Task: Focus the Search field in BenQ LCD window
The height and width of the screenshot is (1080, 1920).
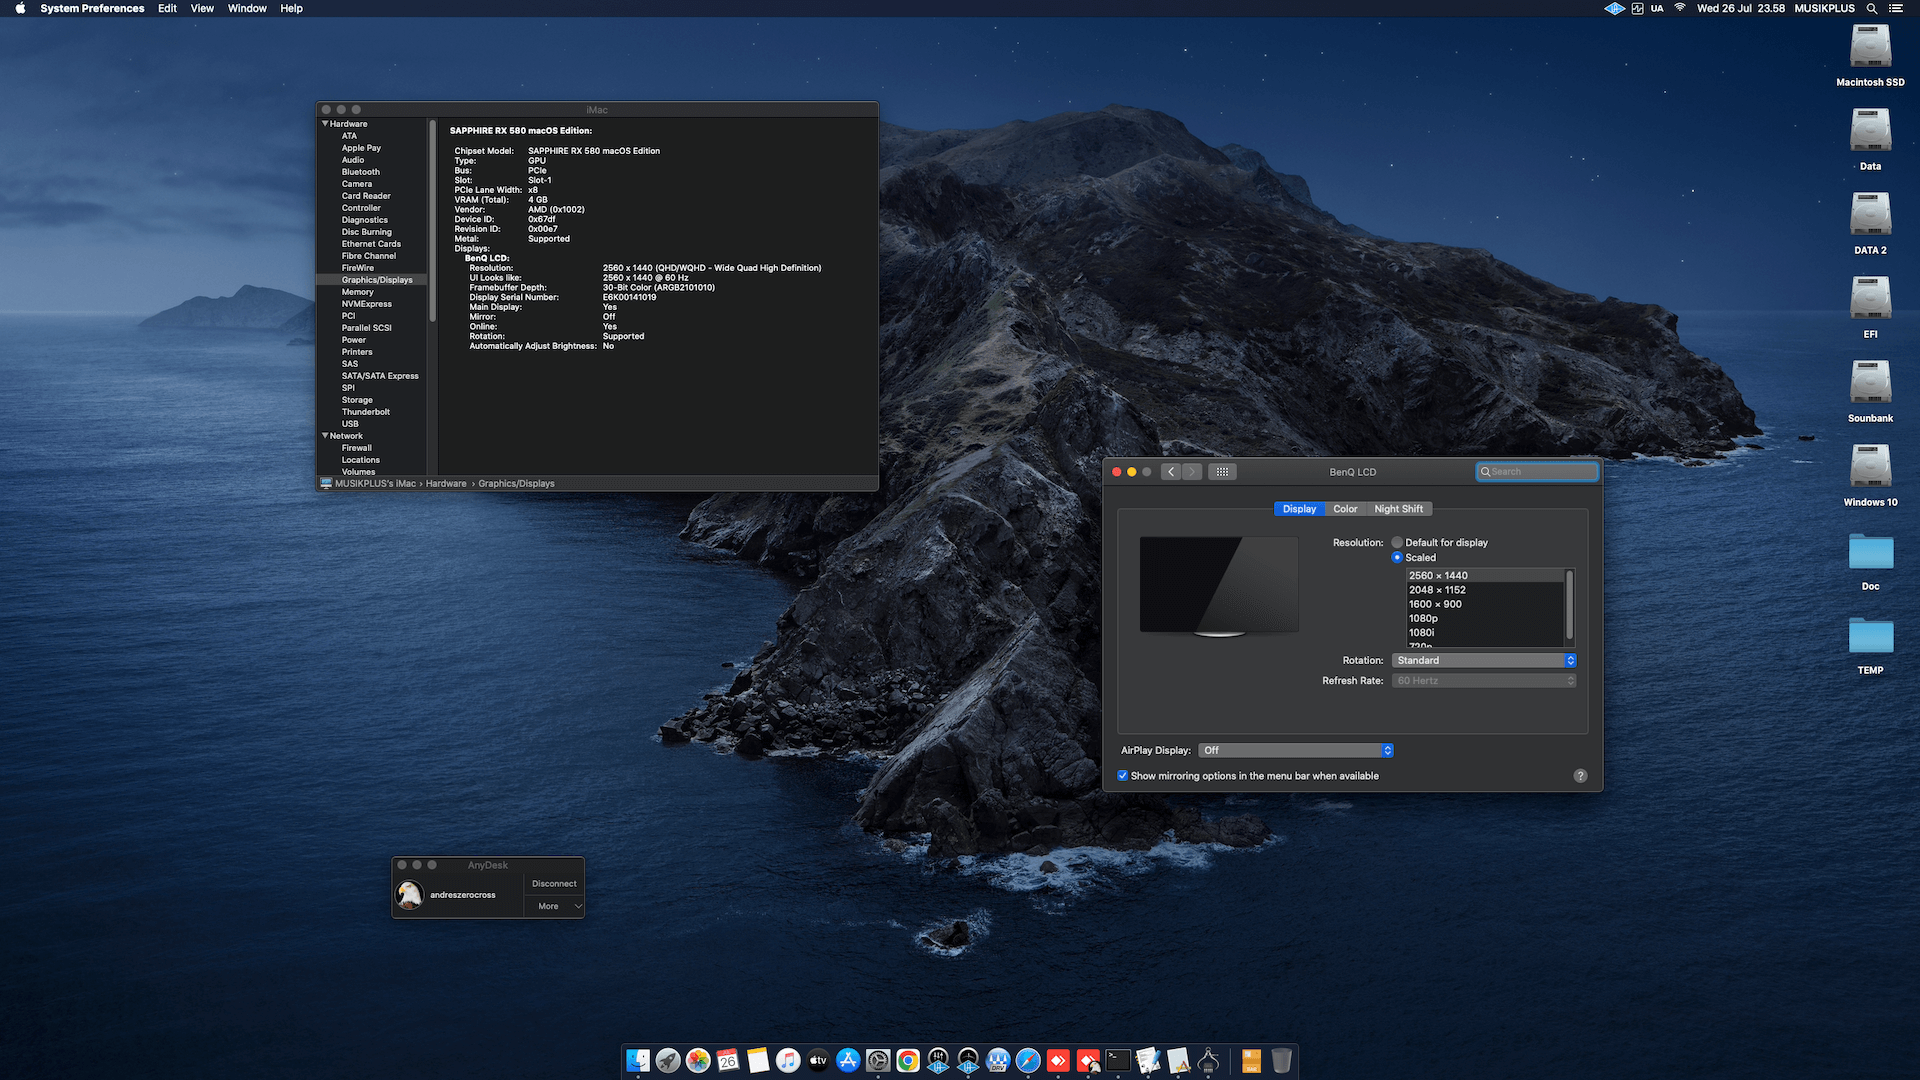Action: point(1537,471)
